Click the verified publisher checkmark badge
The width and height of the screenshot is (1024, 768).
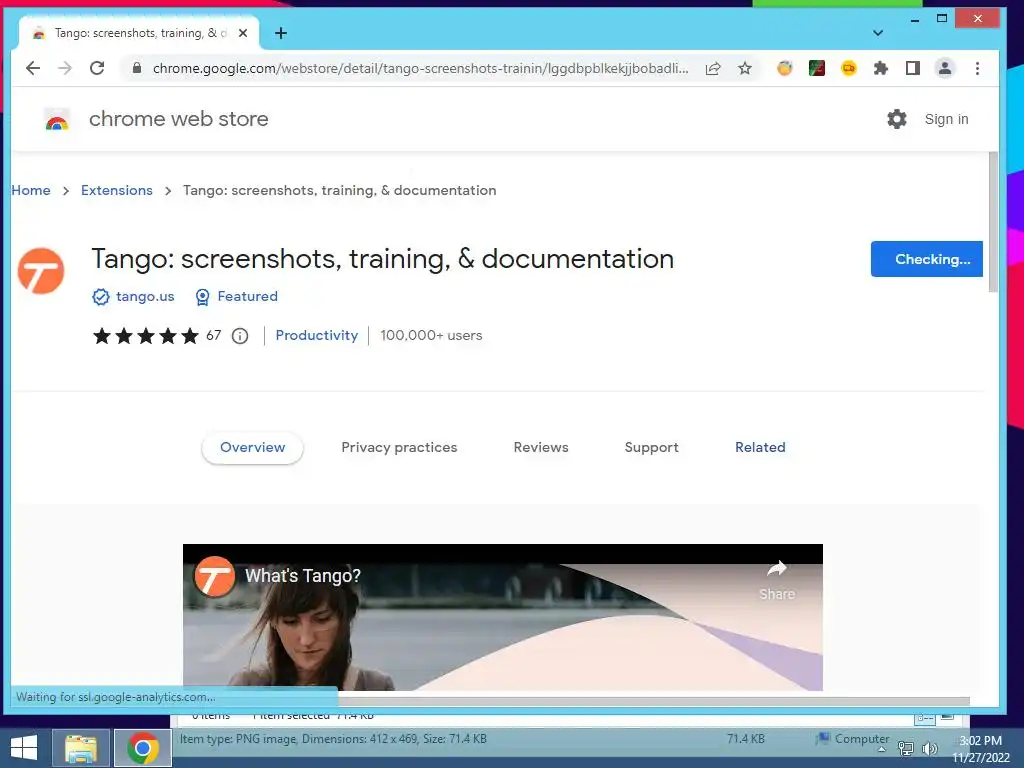[x=101, y=297]
